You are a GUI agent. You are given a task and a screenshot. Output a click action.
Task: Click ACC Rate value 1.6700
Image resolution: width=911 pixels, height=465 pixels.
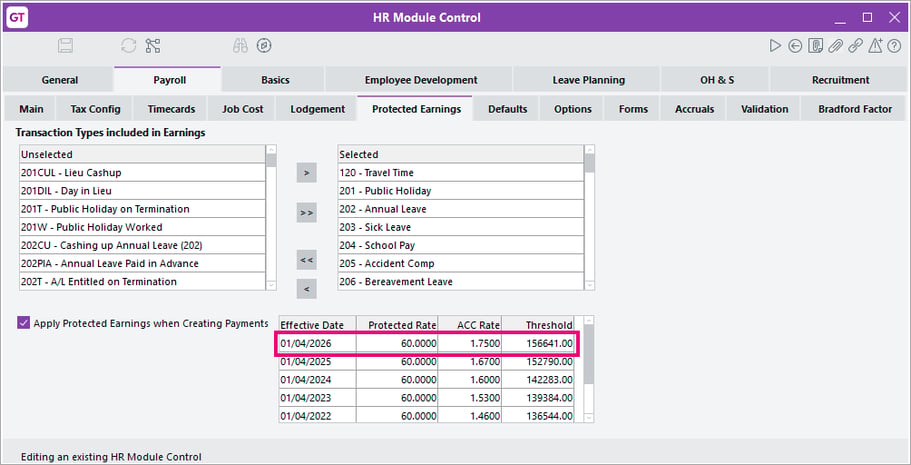tap(469, 362)
